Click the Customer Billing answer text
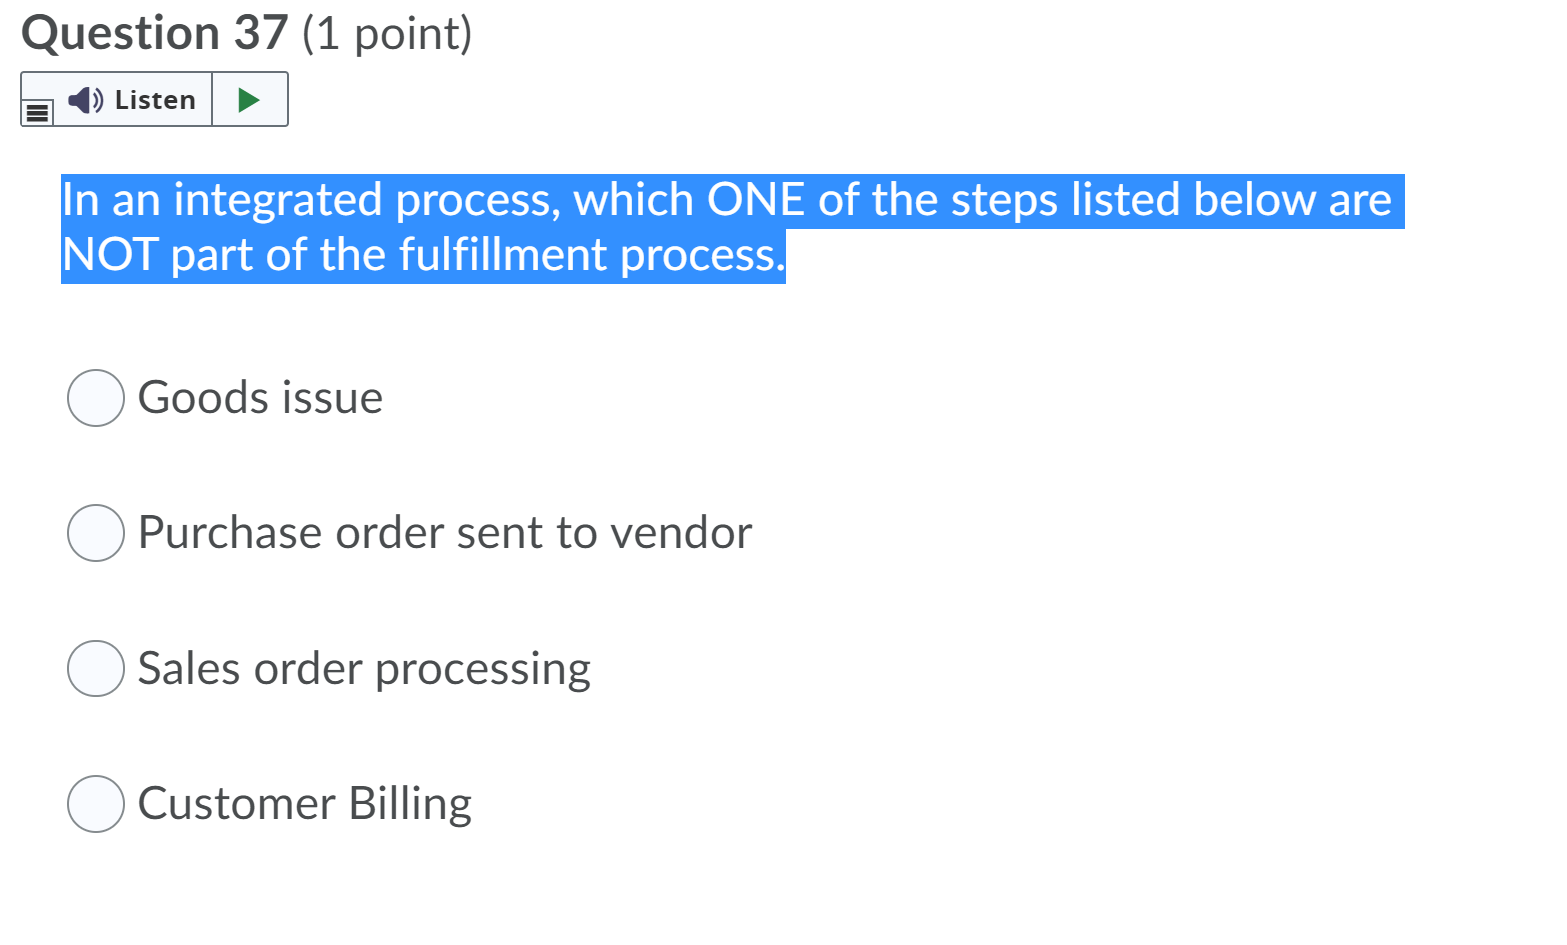 304,803
